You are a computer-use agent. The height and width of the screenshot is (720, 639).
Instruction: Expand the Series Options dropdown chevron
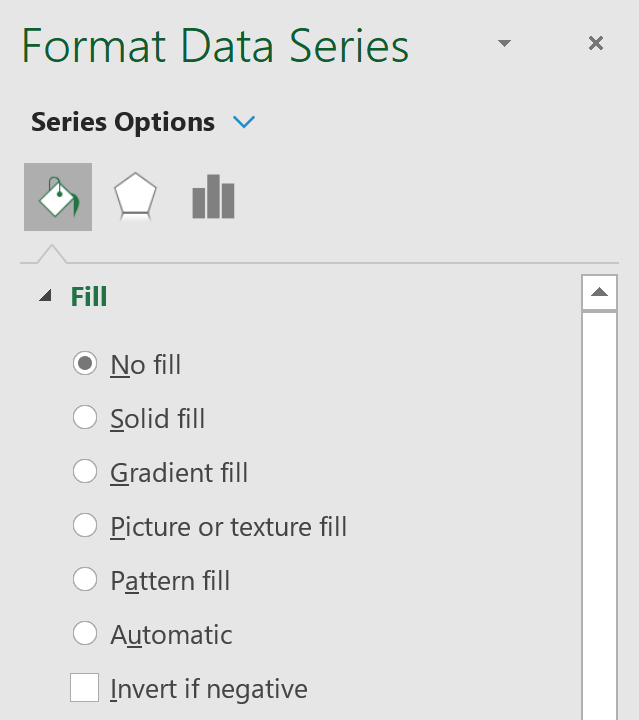(243, 122)
